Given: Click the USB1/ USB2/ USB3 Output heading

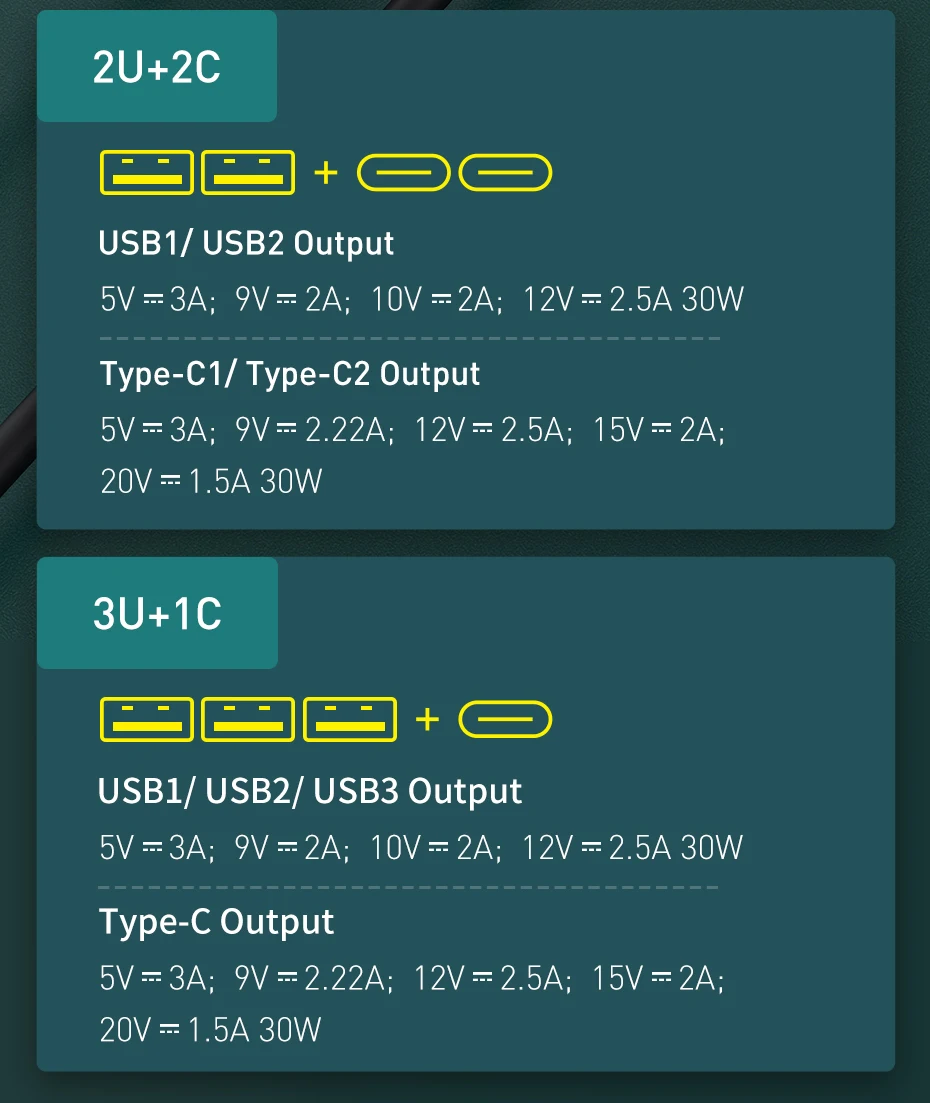Looking at the screenshot, I should [x=310, y=791].
